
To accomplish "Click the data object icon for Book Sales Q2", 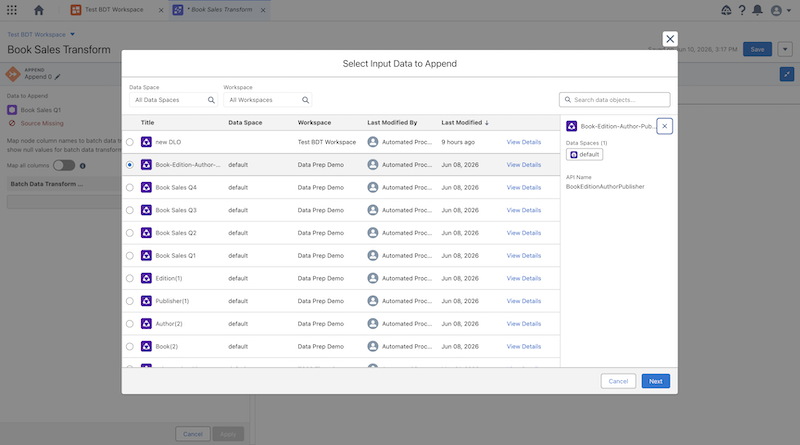I will click(146, 233).
